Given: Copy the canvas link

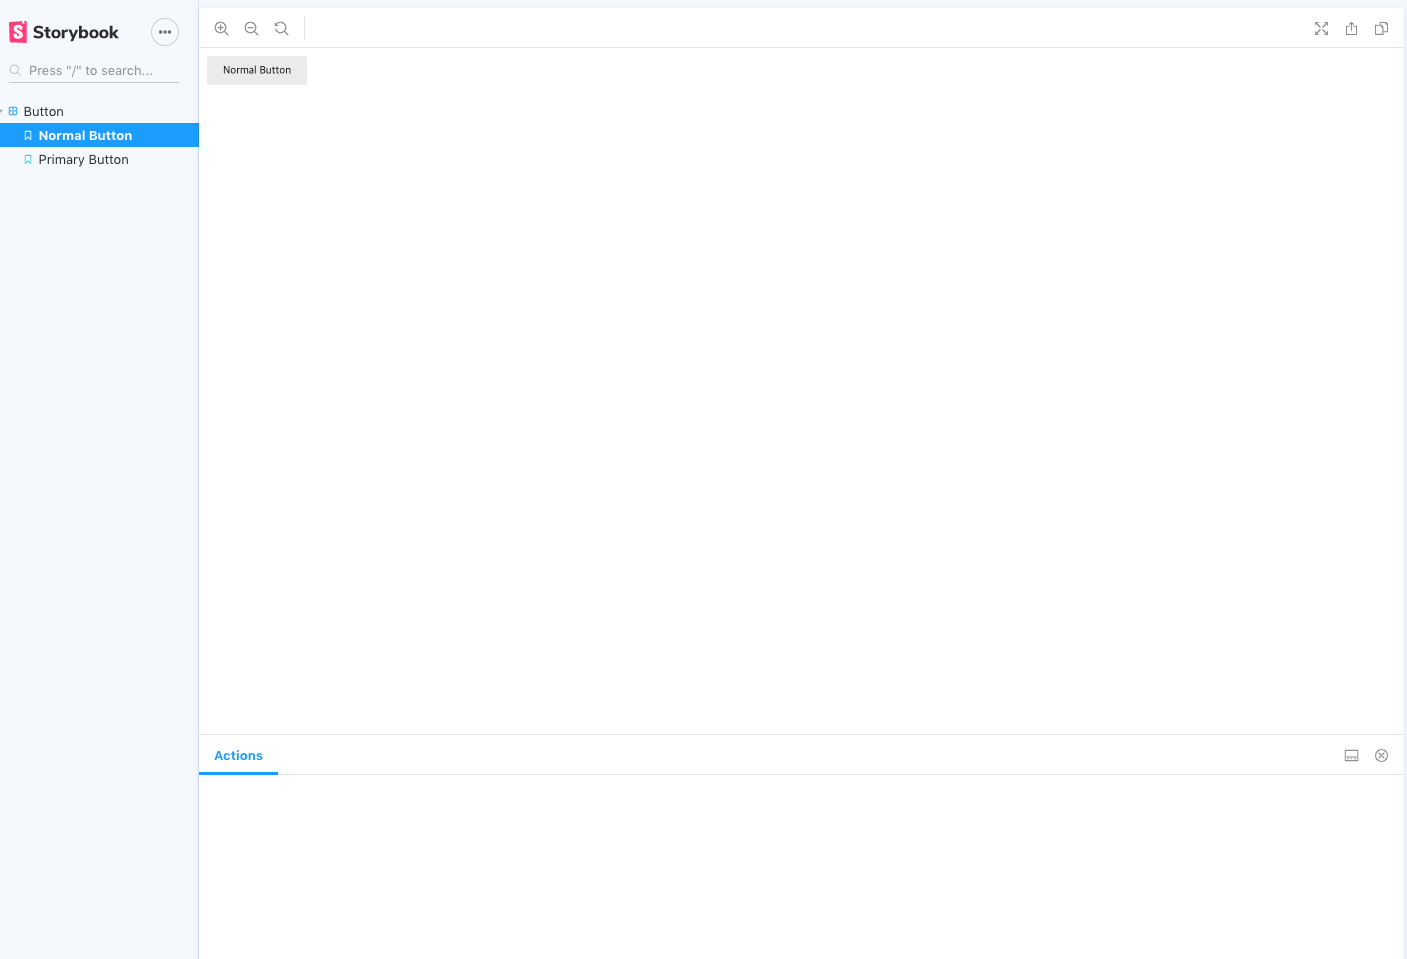Looking at the screenshot, I should (x=1381, y=29).
